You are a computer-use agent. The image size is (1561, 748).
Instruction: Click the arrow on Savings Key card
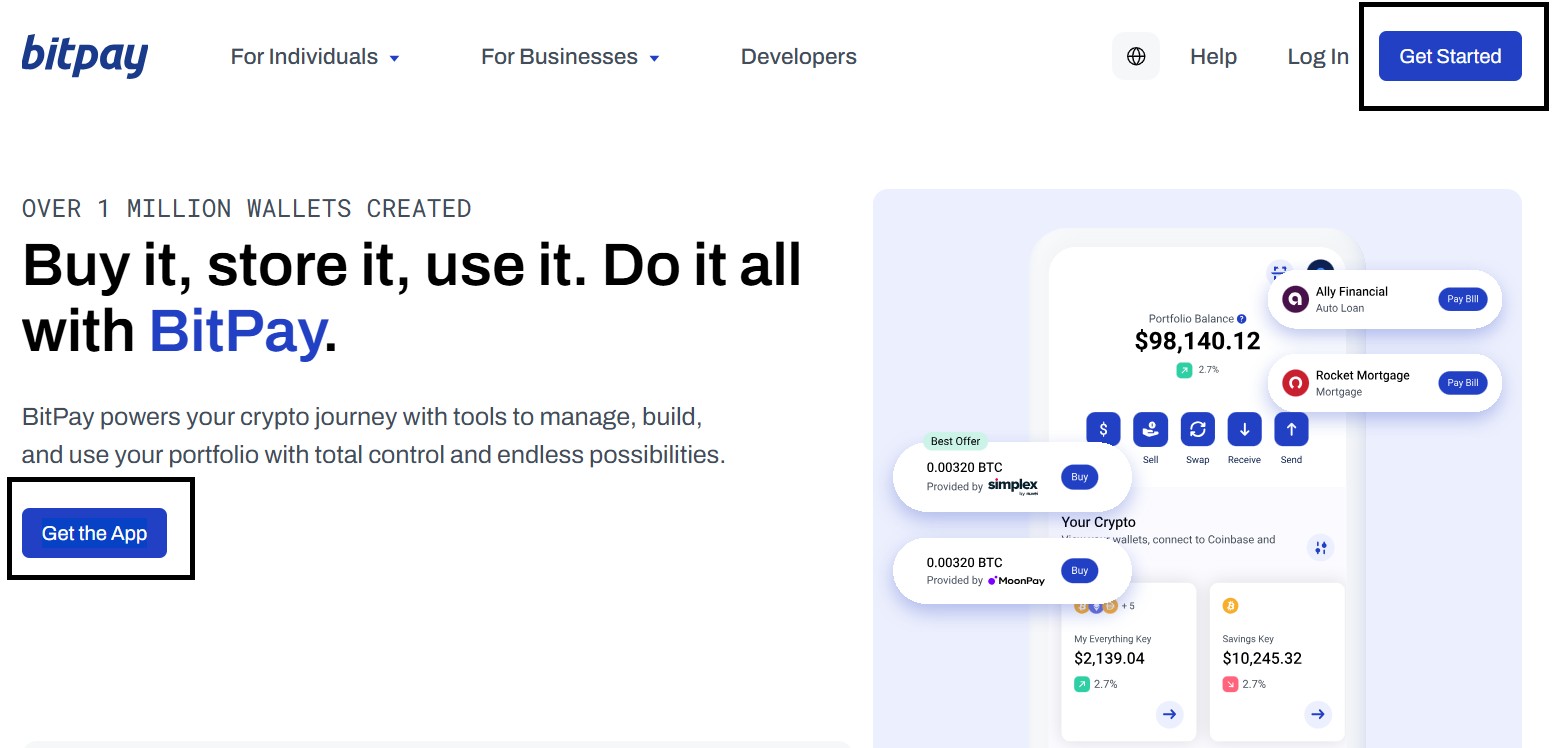coord(1318,714)
